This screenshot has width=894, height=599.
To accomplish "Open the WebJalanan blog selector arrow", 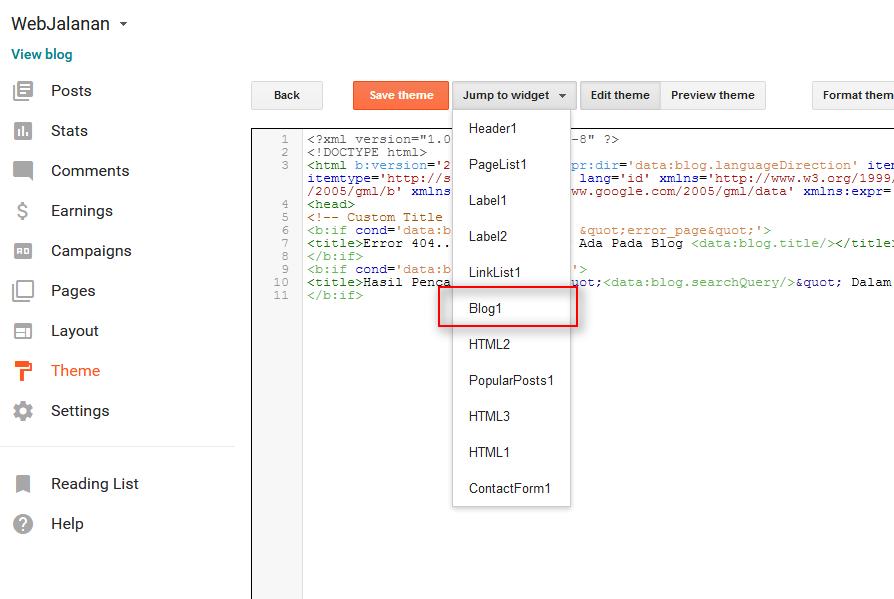I will (x=123, y=24).
